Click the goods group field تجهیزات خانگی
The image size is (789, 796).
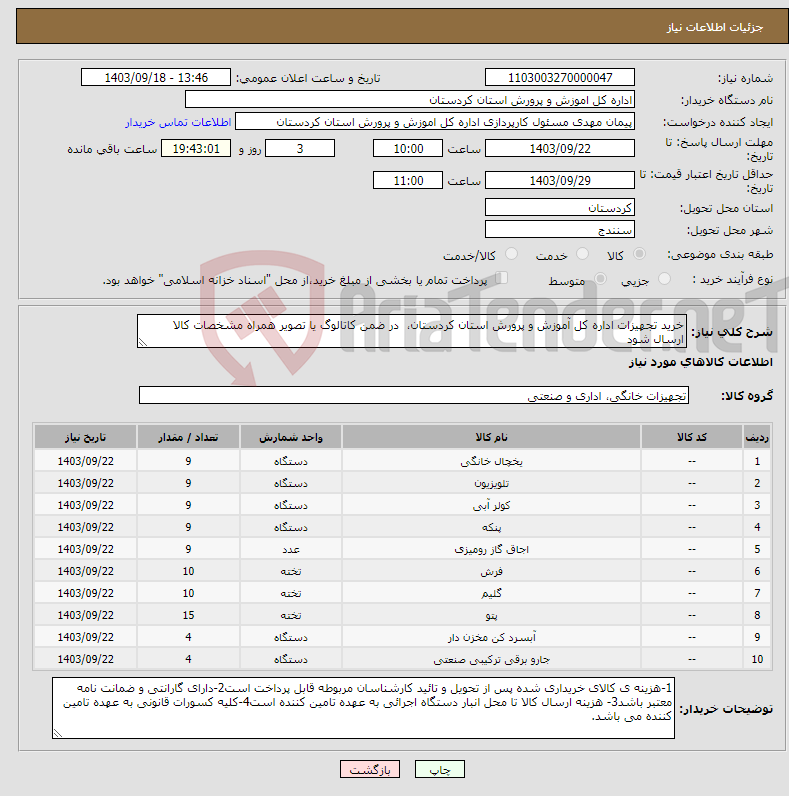click(414, 395)
